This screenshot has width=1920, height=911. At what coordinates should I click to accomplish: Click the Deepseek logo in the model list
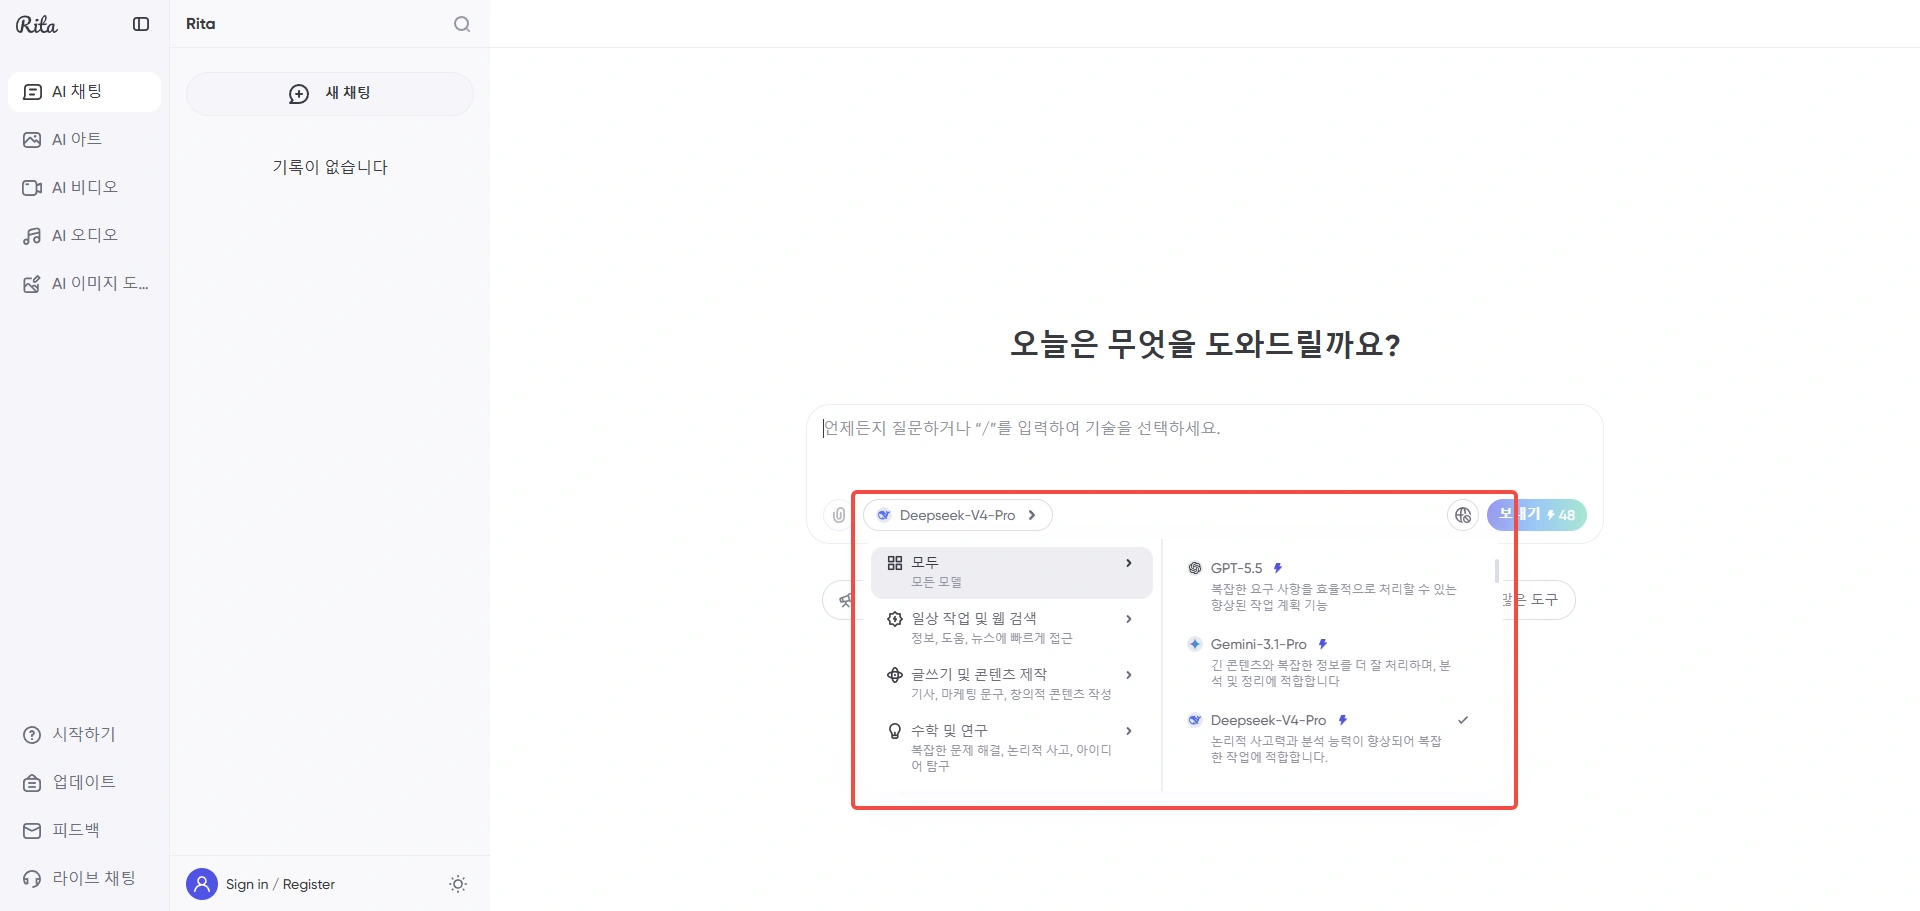point(1195,720)
